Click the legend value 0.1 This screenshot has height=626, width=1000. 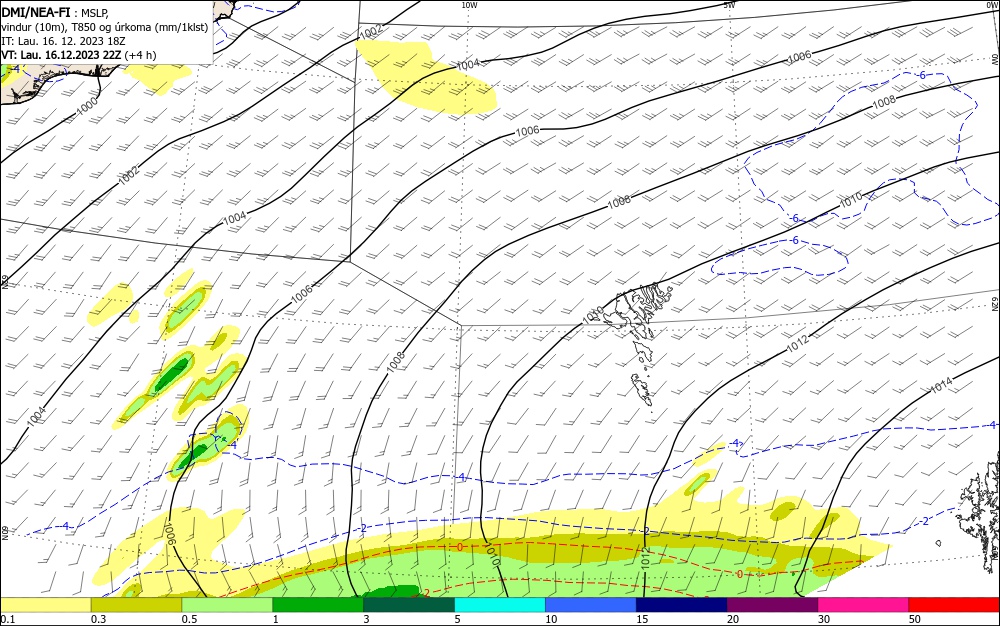coord(8,619)
